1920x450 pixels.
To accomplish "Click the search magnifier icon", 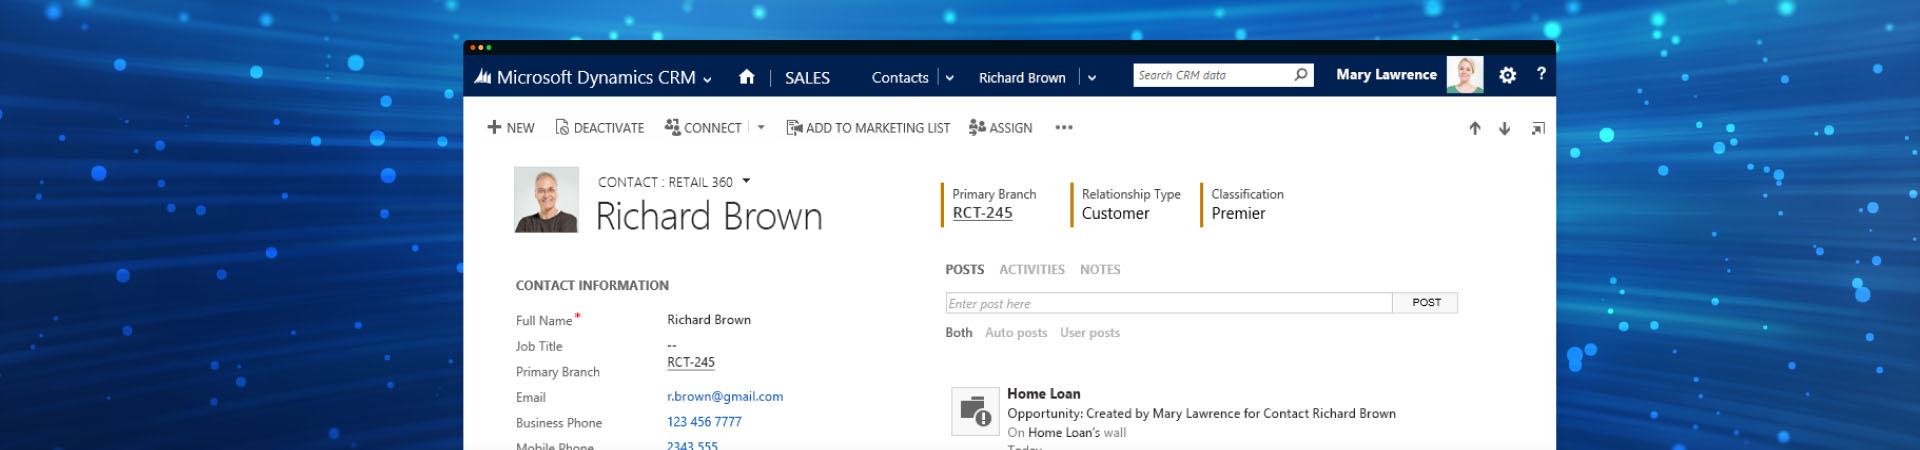I will click(1300, 75).
